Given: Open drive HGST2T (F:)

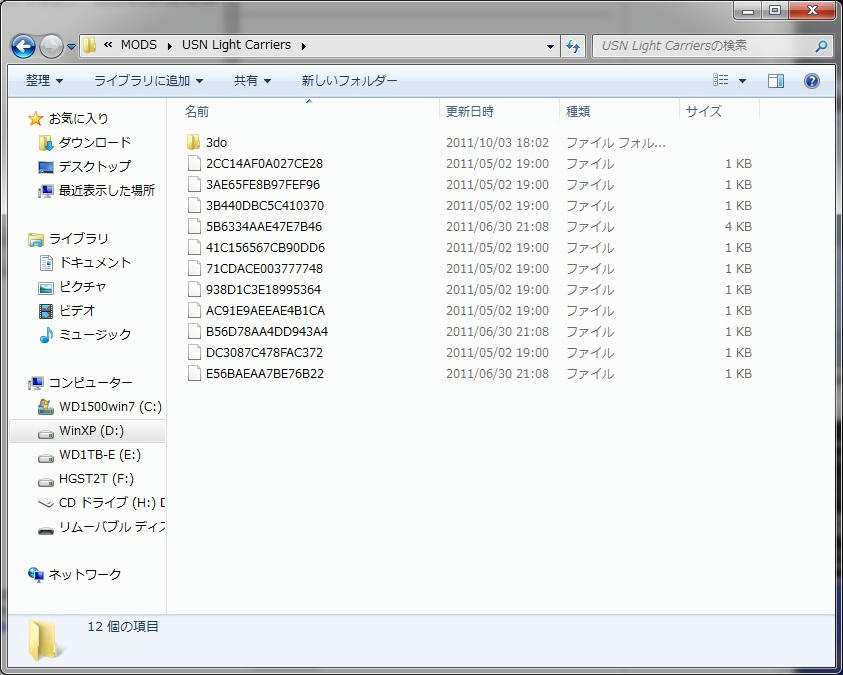Looking at the screenshot, I should click(86, 479).
